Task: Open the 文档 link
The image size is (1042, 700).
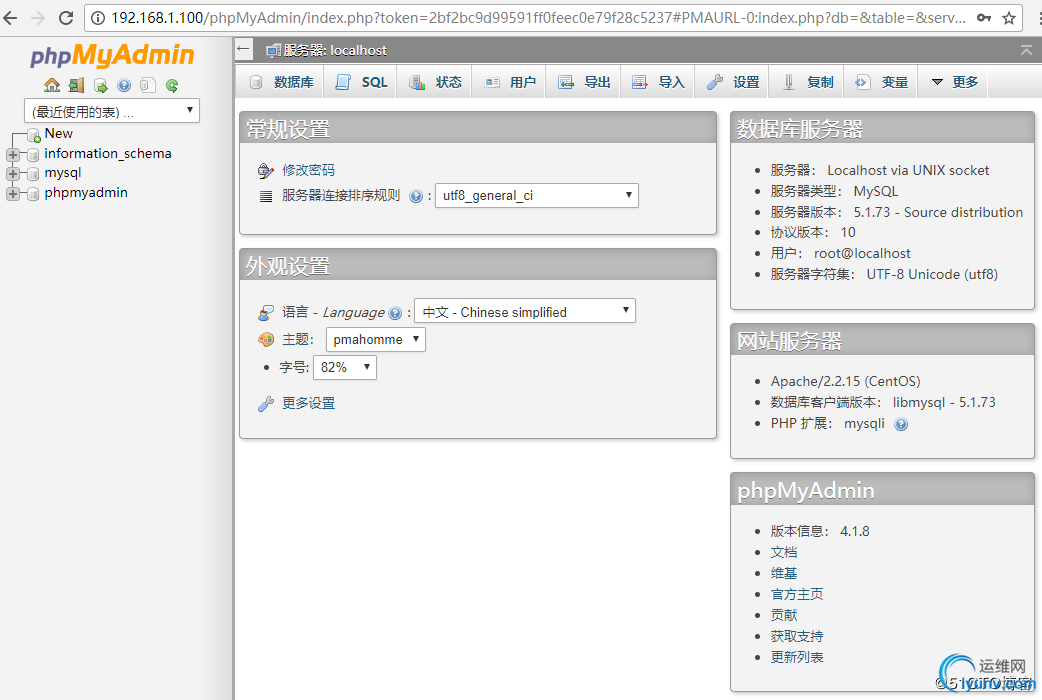Action: point(784,552)
